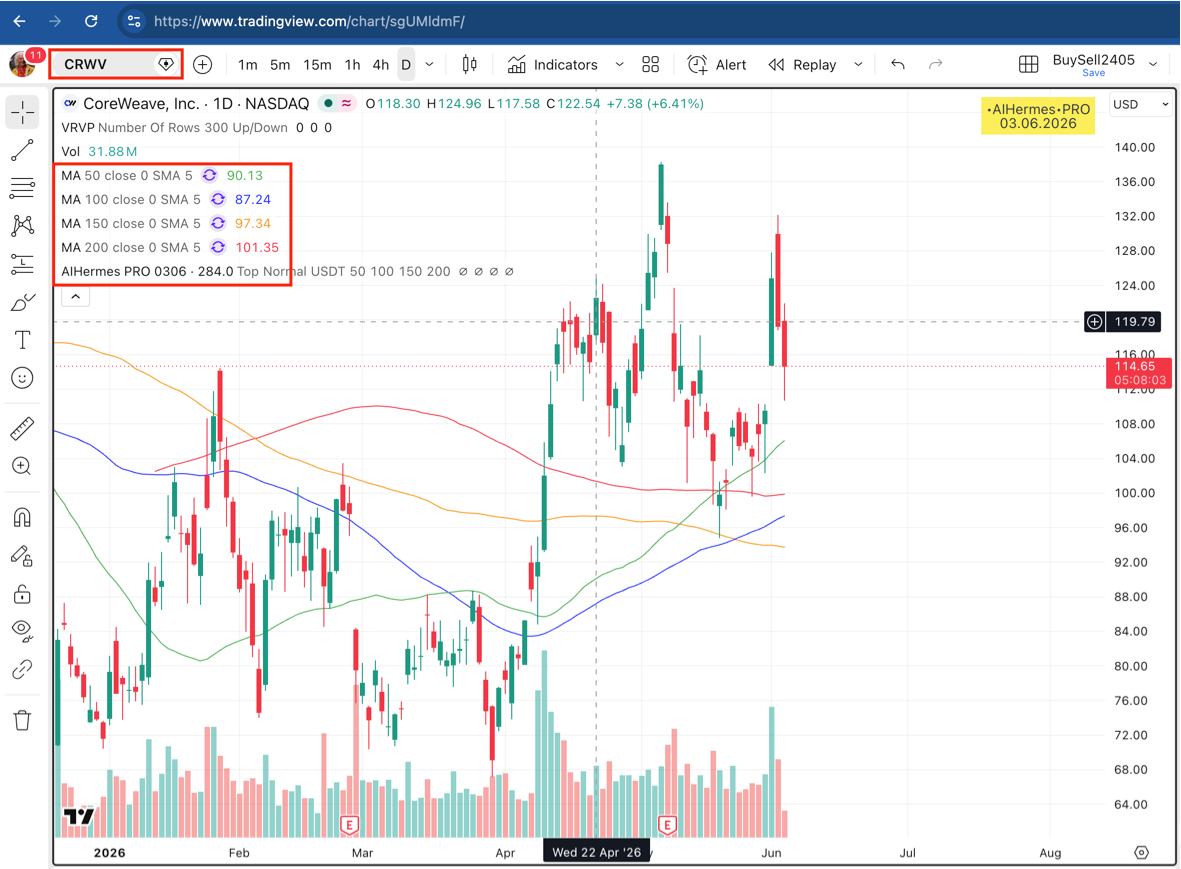This screenshot has height=869, width=1181.
Task: Expand the dropdown next to Replay
Action: [x=858, y=65]
